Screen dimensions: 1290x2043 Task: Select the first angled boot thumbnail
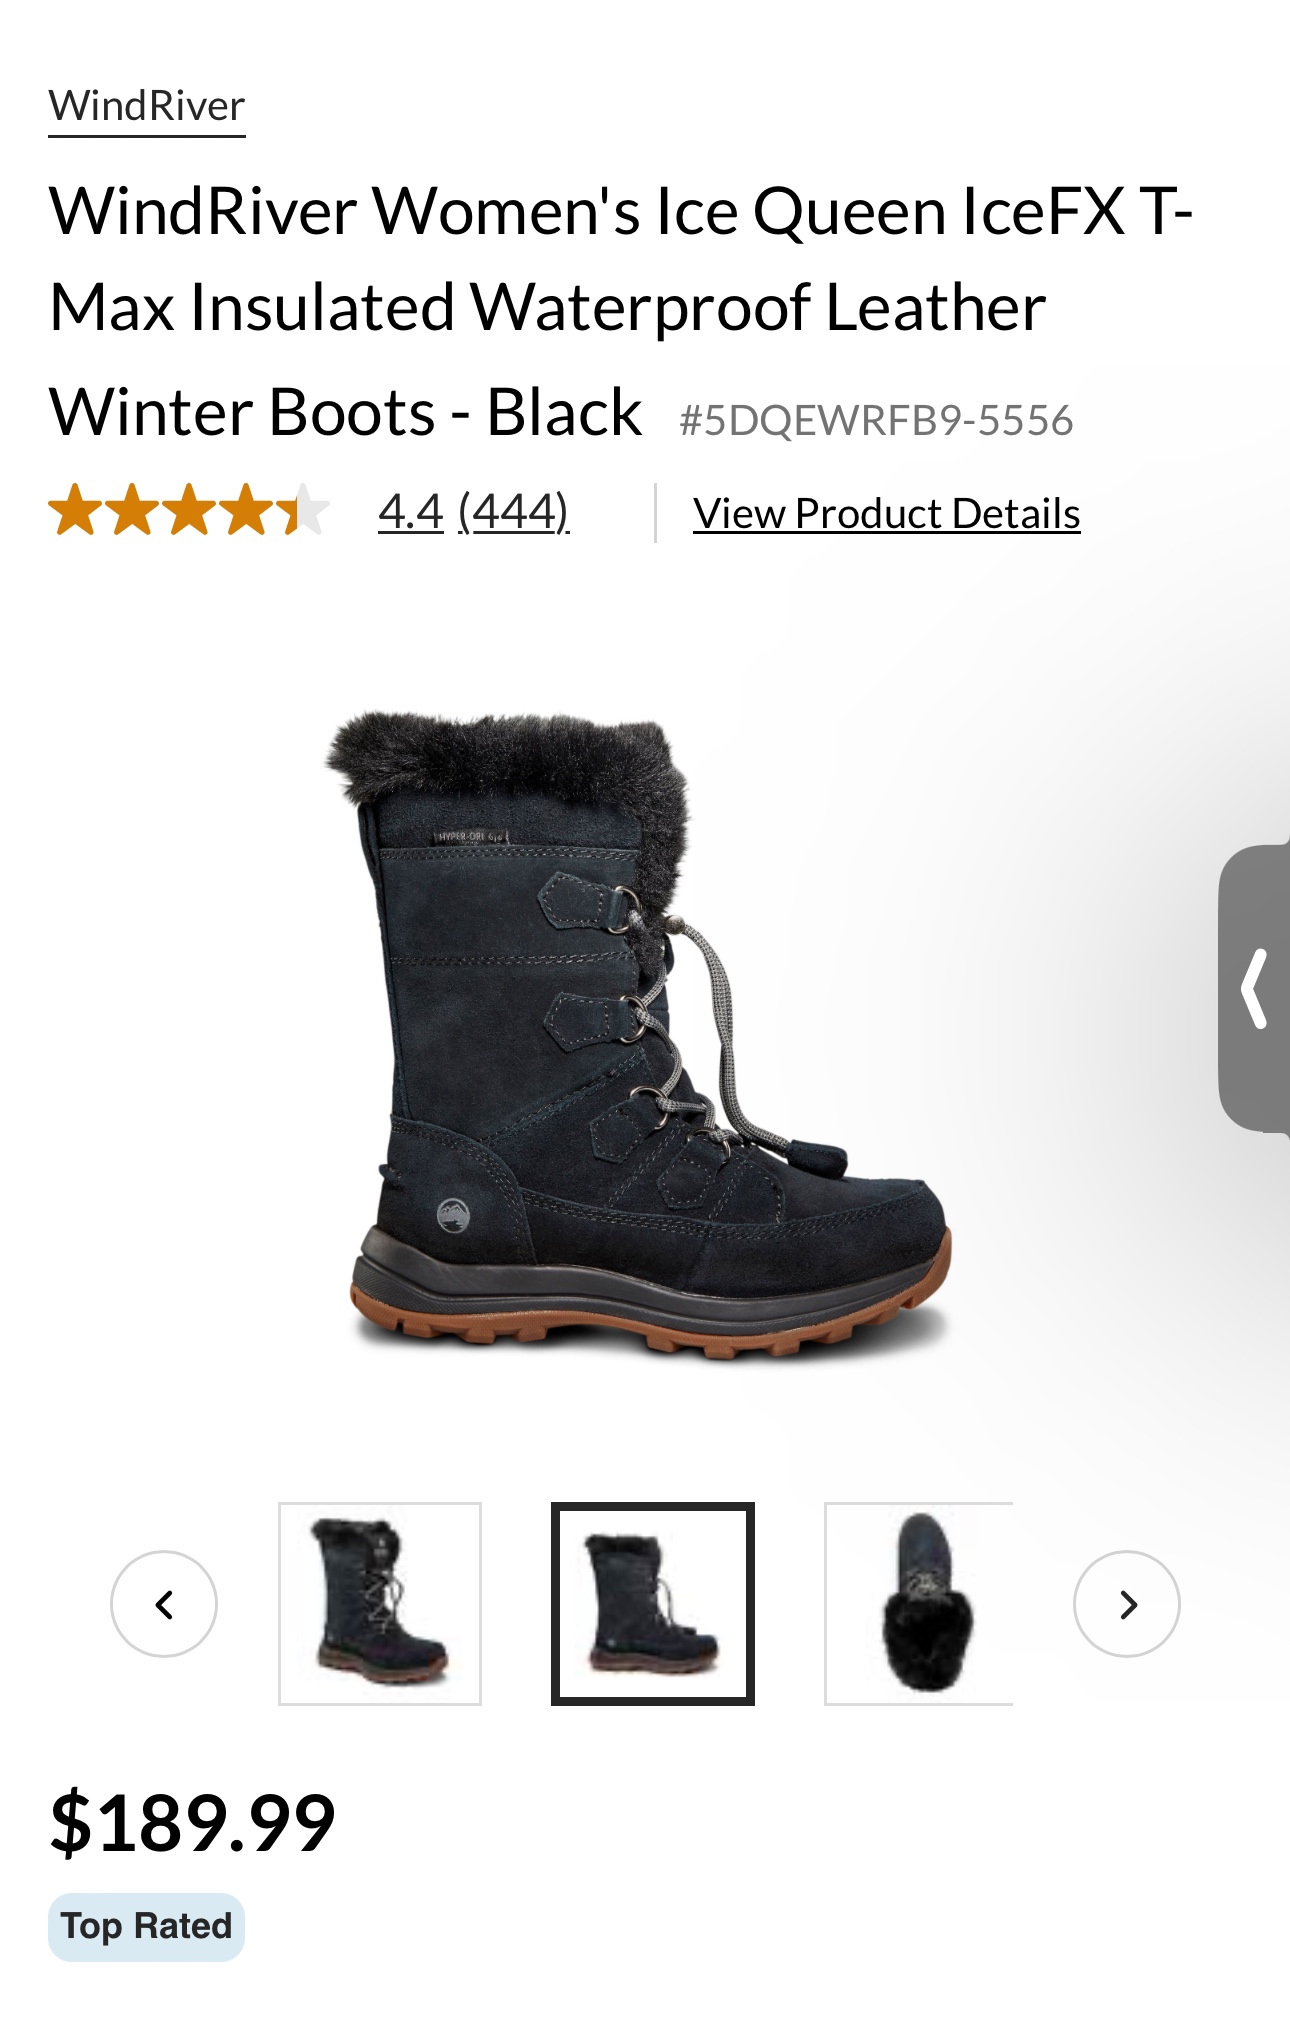pos(380,1604)
